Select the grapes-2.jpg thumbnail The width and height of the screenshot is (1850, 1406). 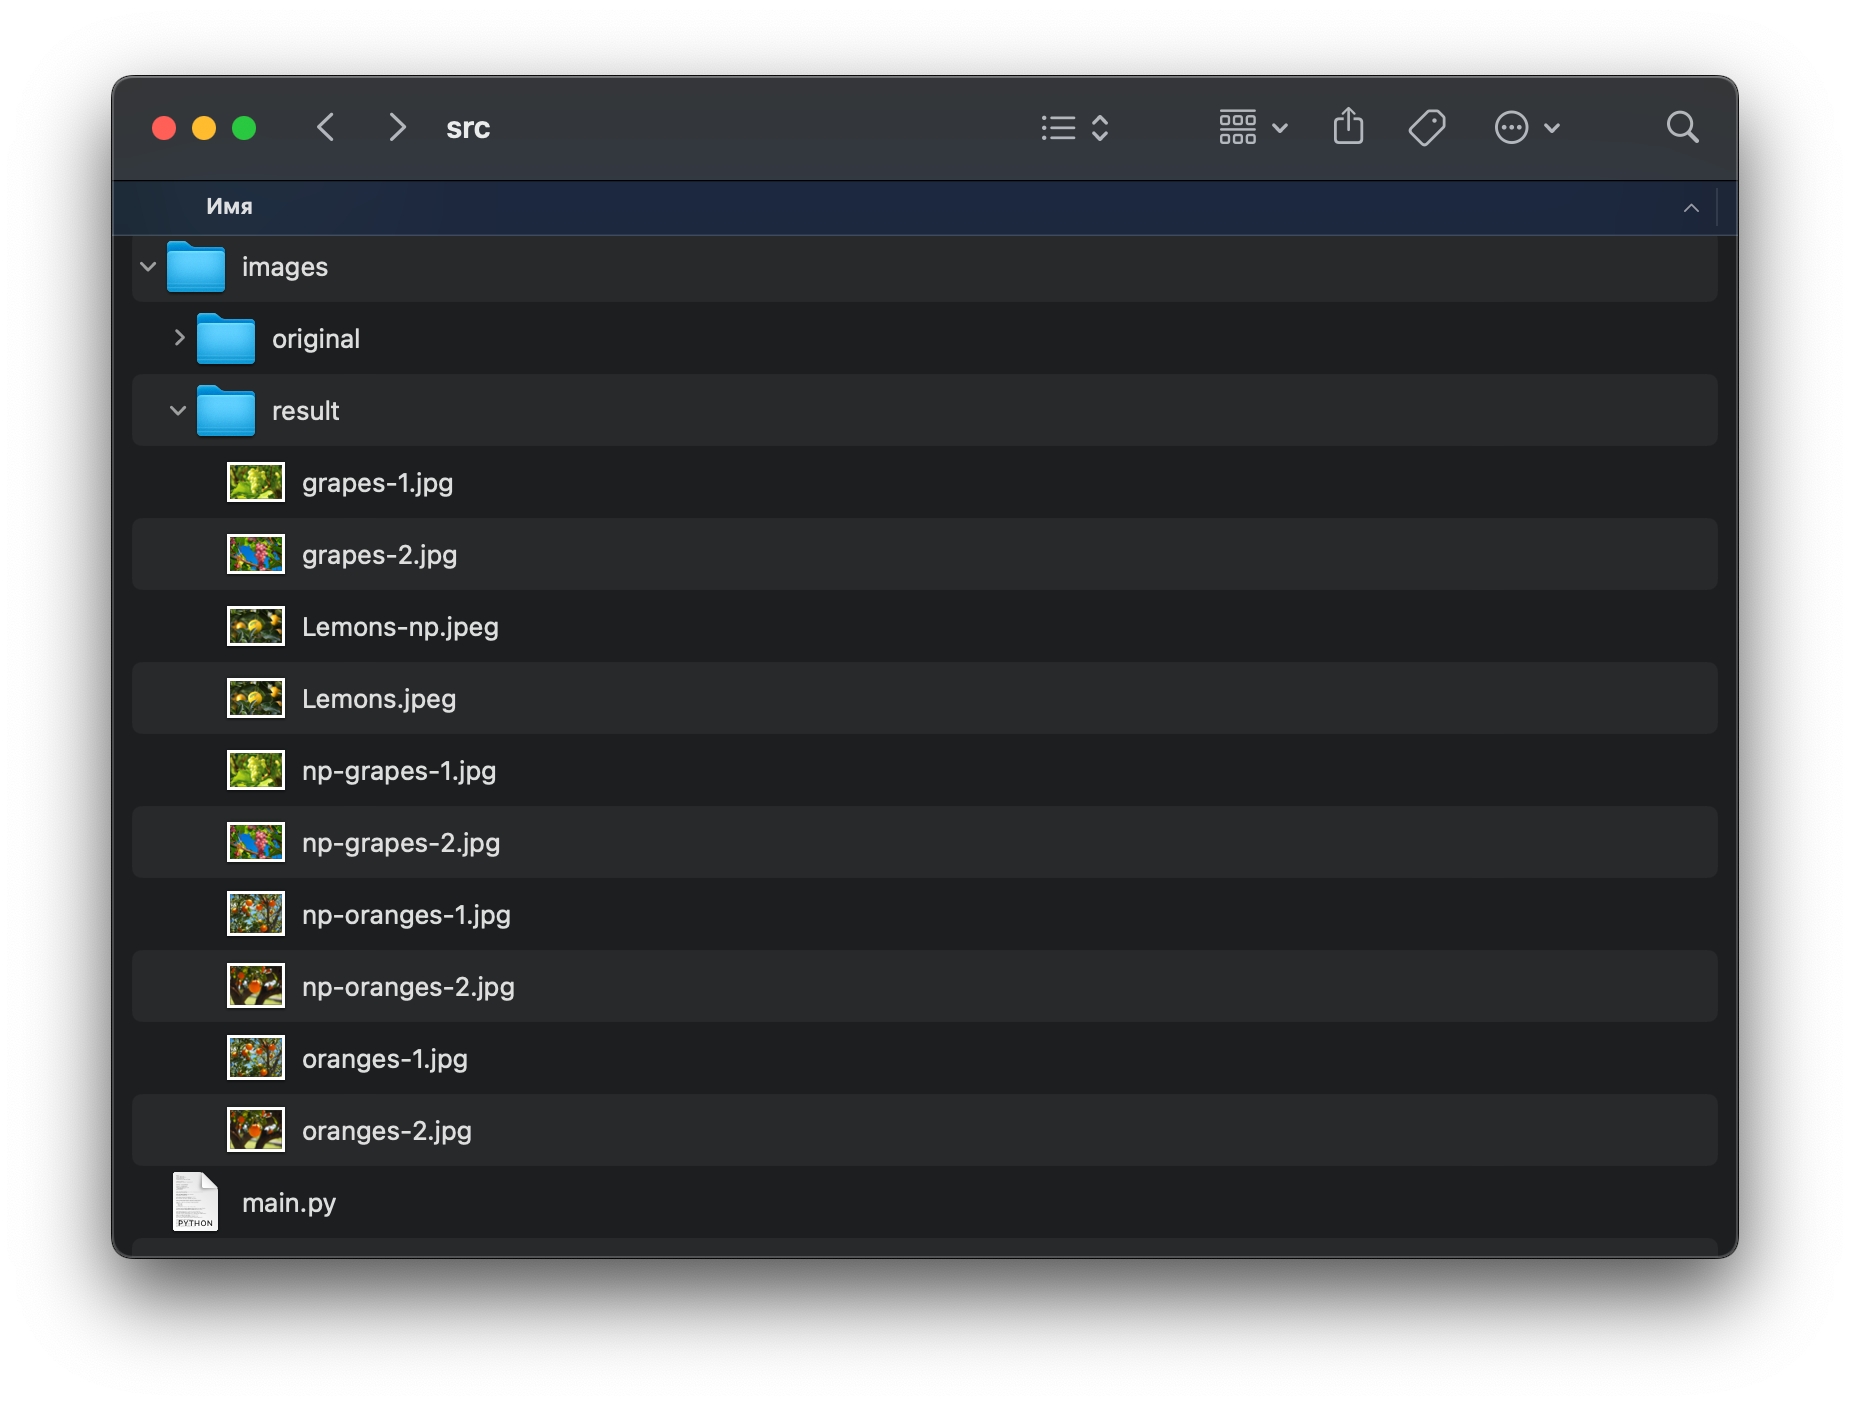click(256, 554)
